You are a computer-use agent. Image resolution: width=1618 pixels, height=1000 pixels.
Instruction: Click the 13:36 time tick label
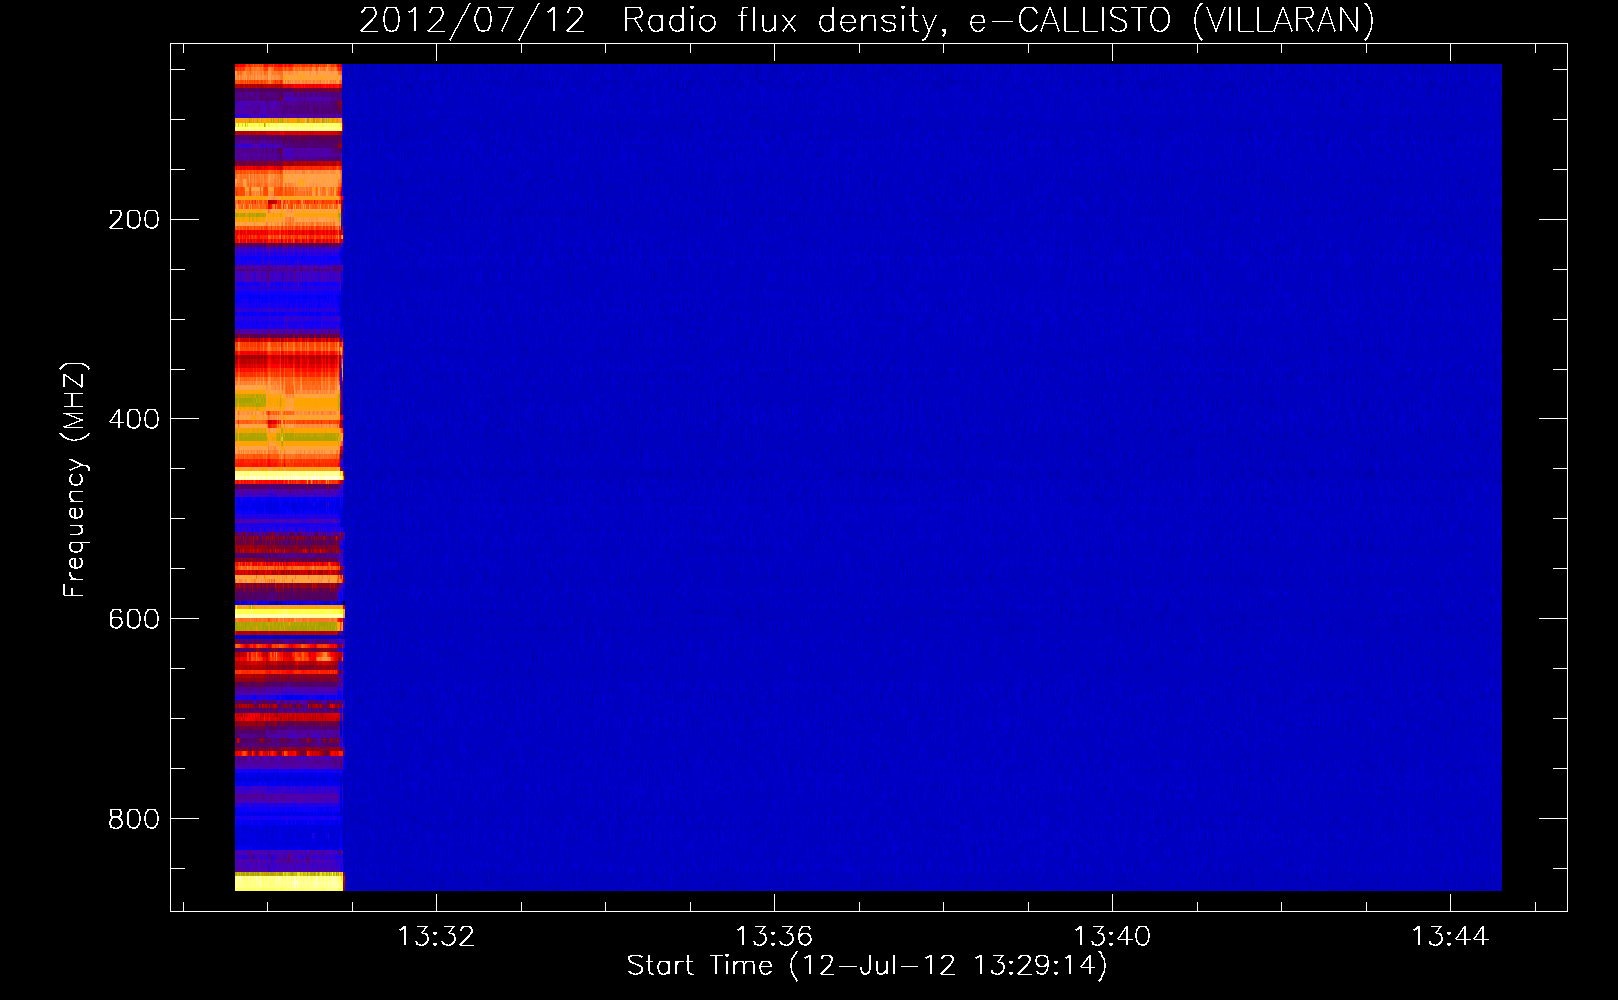pos(774,937)
